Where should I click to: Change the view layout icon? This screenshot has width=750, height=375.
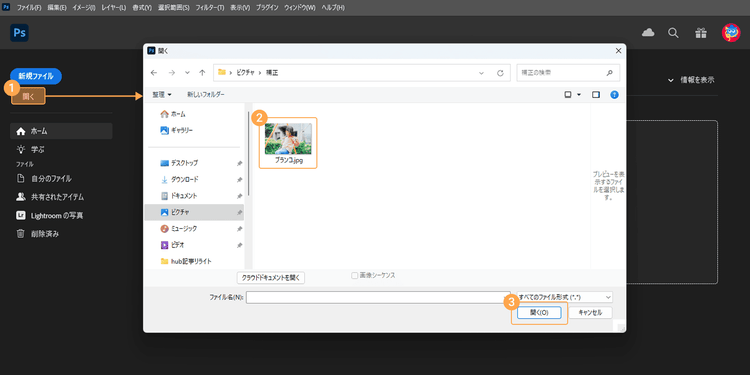tap(568, 95)
